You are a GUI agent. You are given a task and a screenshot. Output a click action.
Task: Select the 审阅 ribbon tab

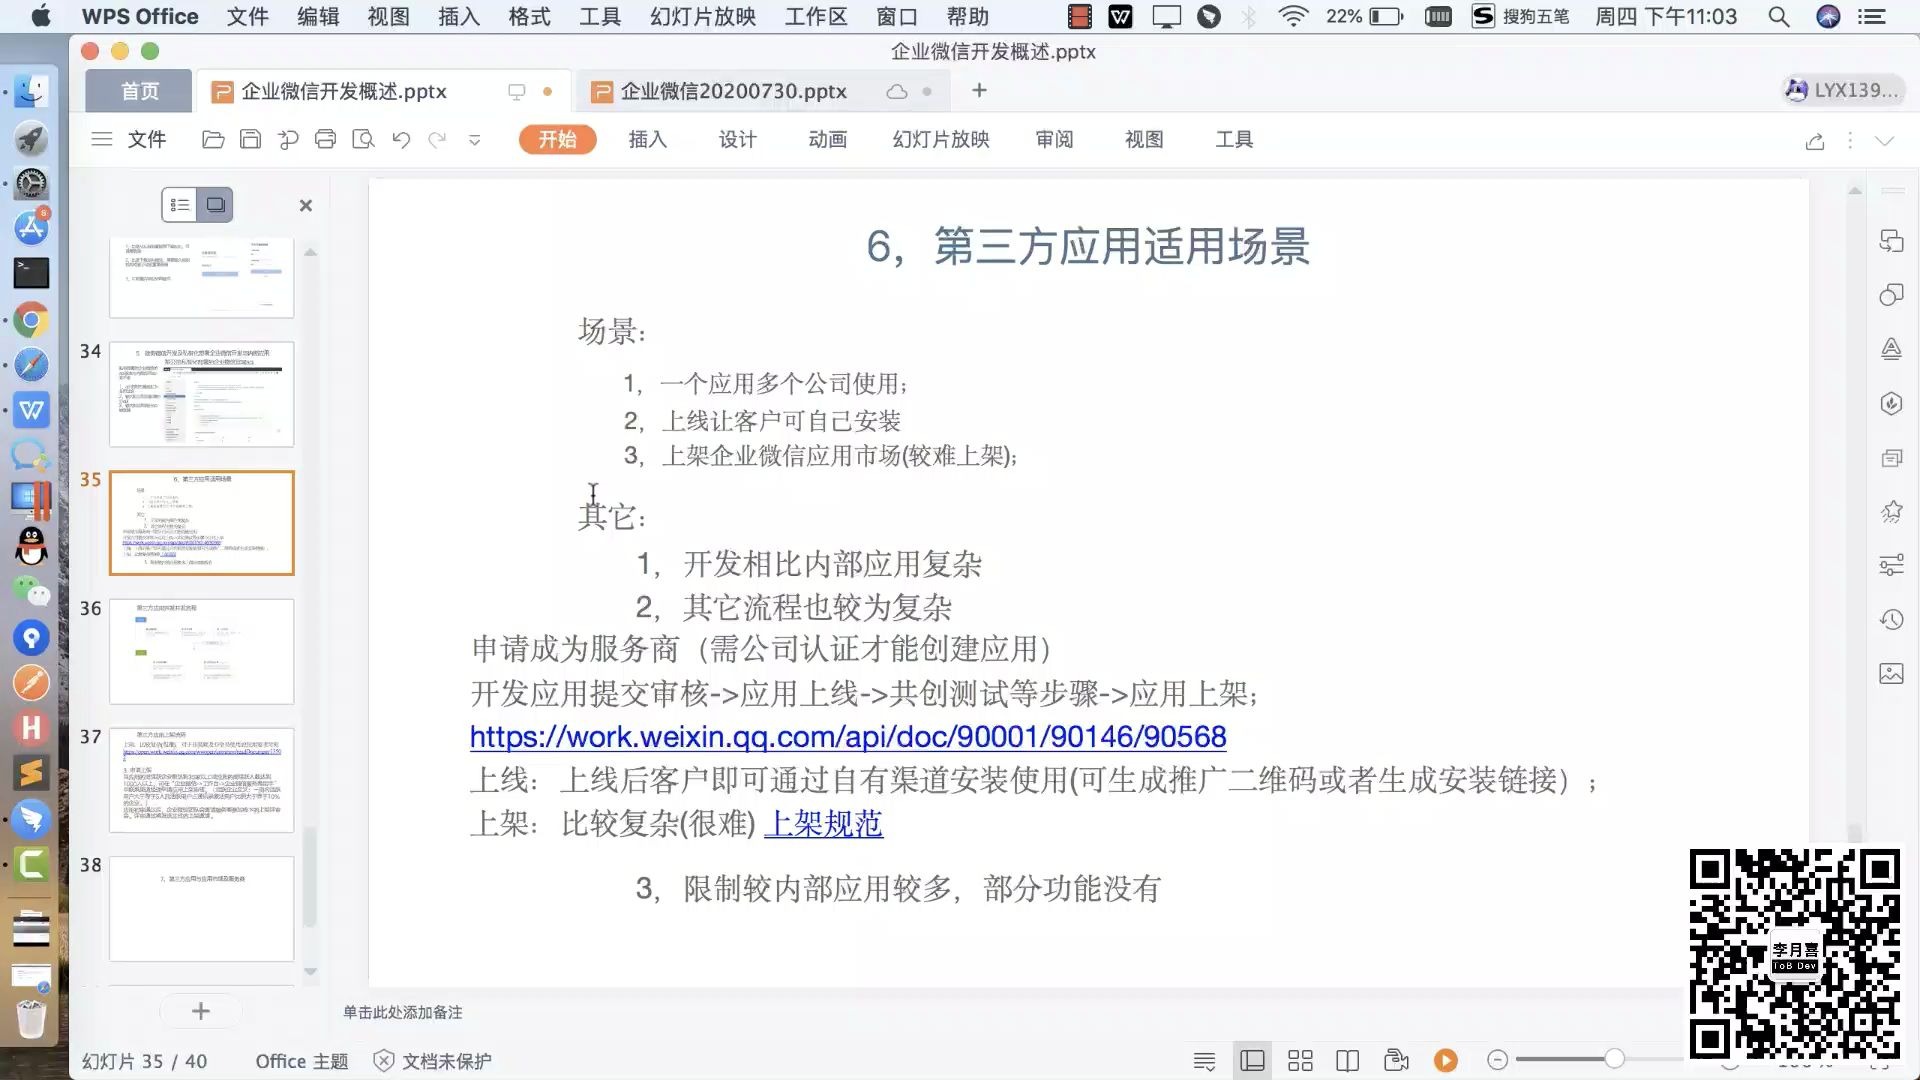(1054, 140)
